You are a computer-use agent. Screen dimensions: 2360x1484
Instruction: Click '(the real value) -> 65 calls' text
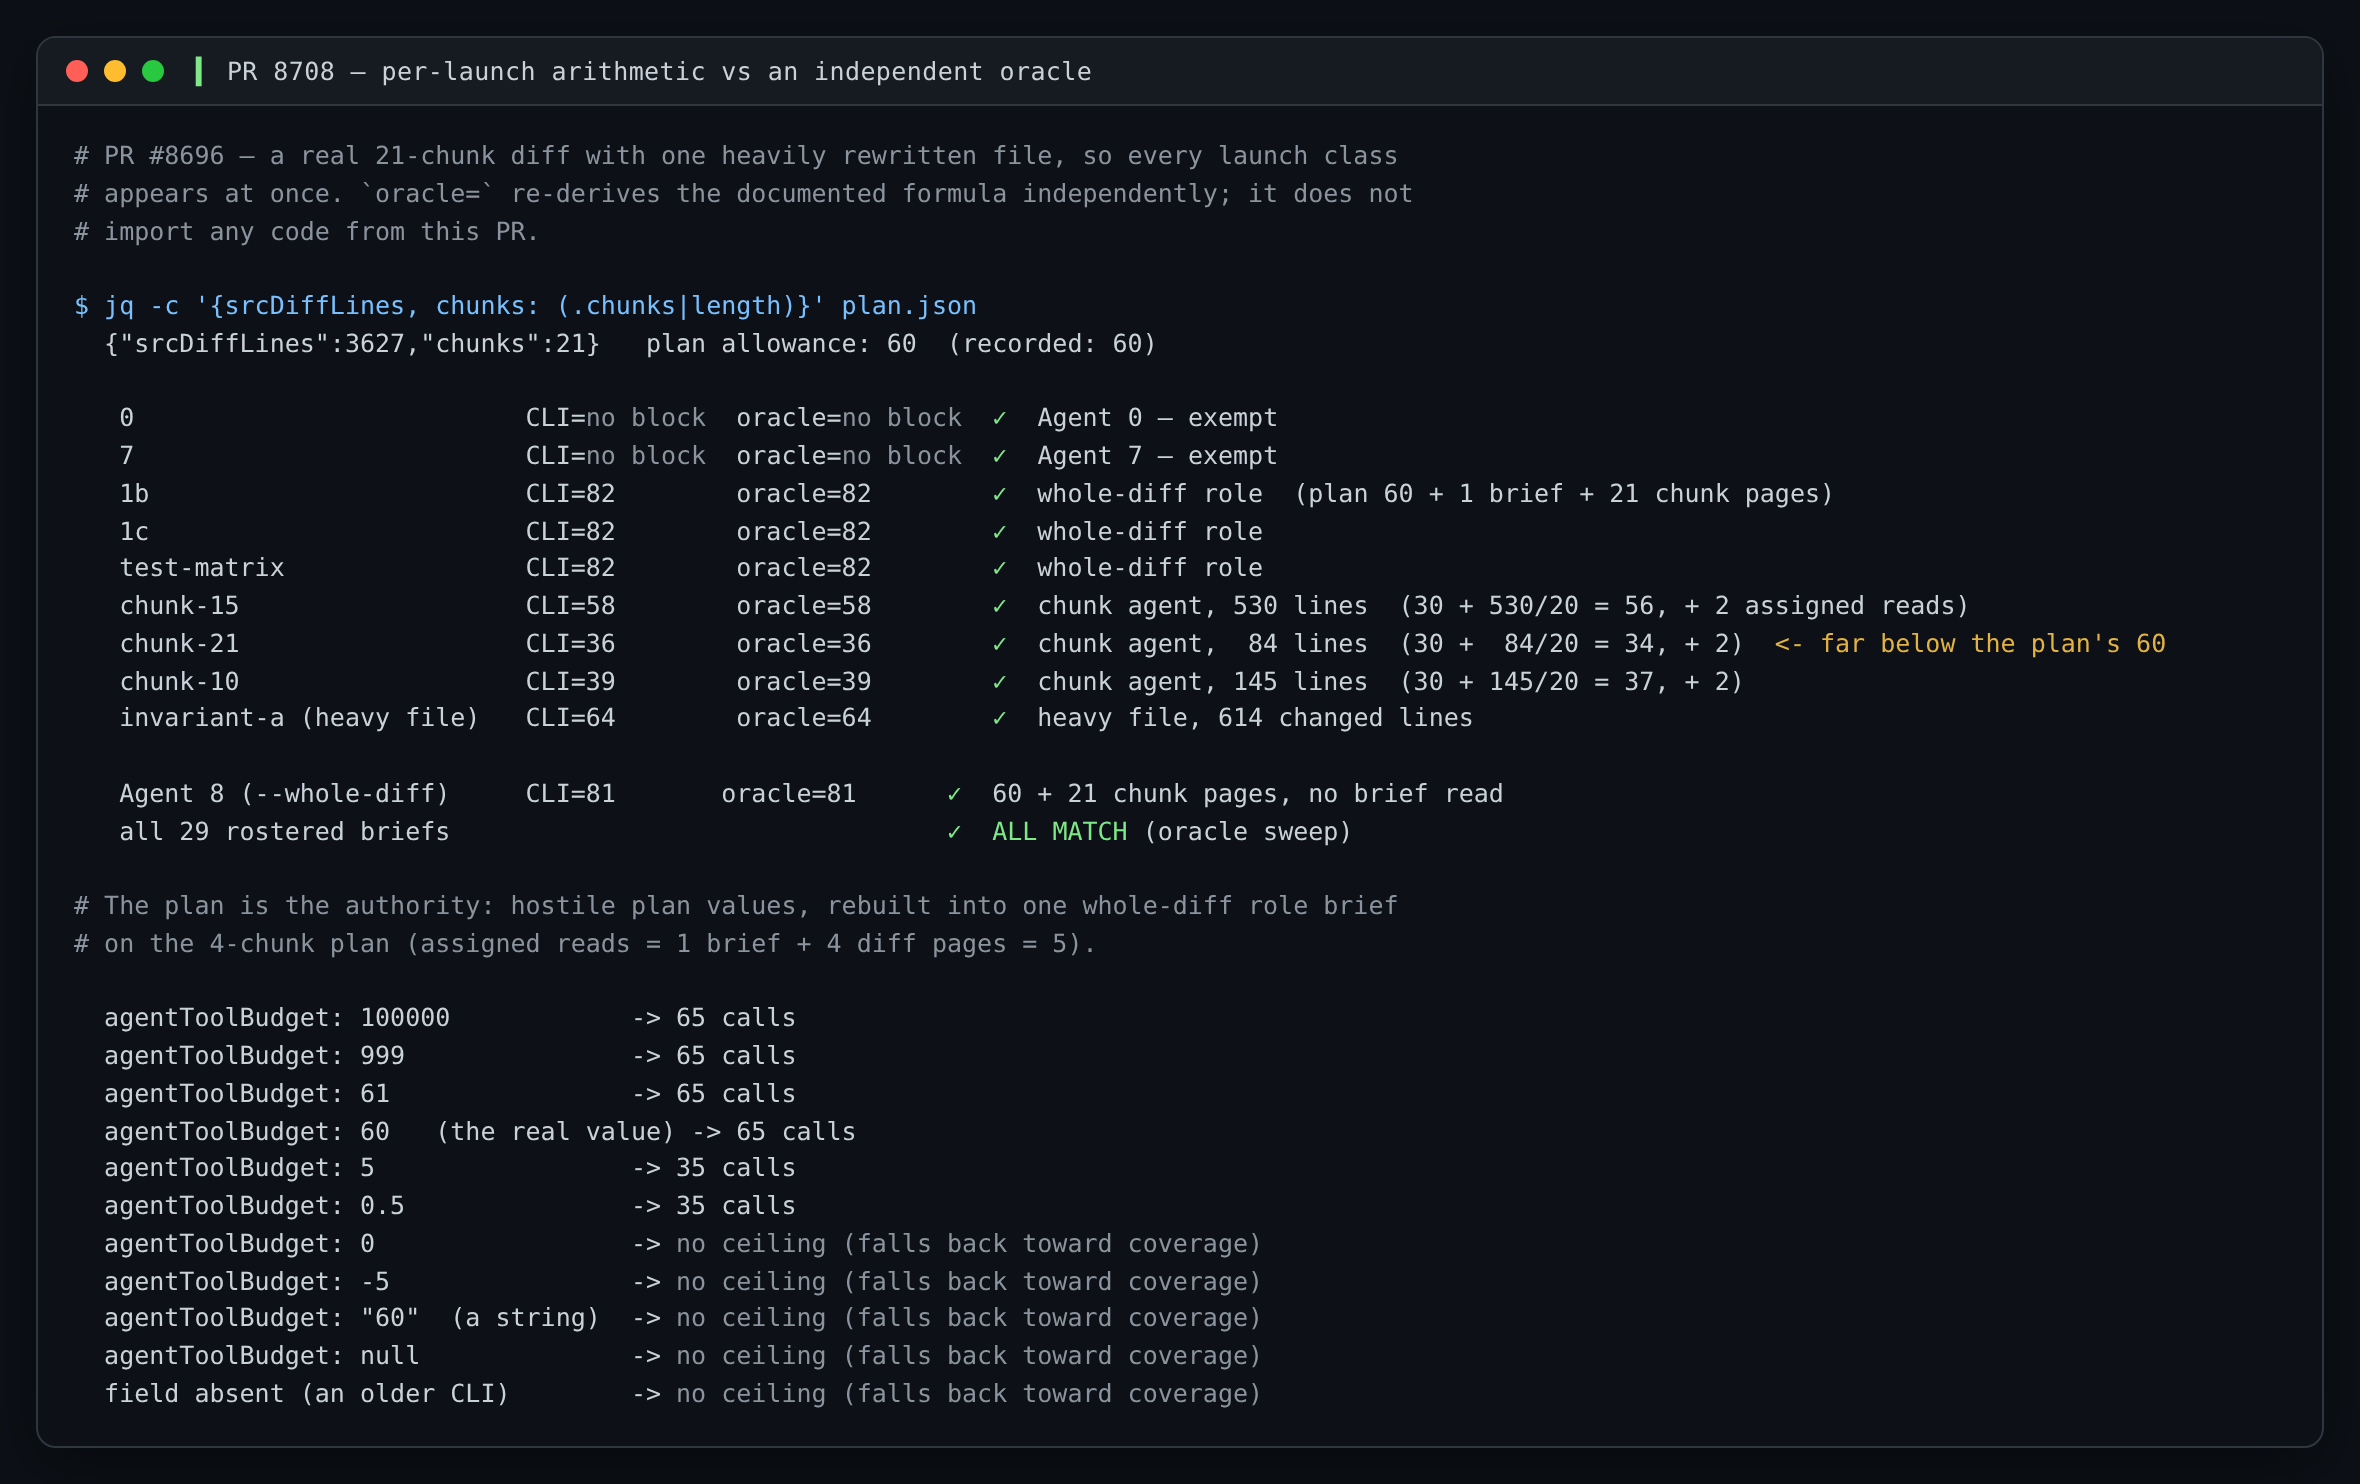coord(646,1132)
